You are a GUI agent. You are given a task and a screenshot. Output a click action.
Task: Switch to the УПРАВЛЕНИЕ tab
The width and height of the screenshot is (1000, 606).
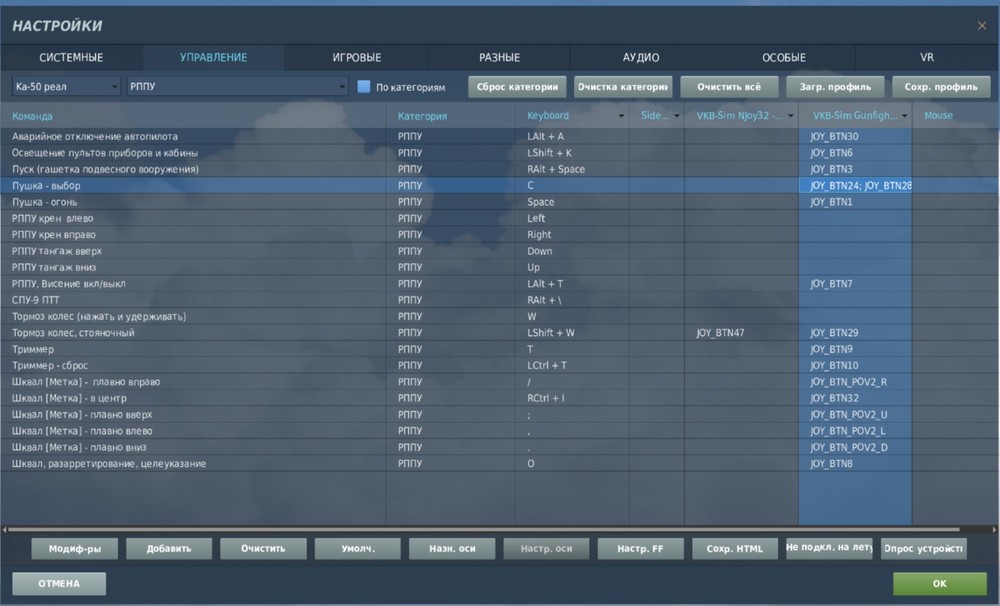214,57
